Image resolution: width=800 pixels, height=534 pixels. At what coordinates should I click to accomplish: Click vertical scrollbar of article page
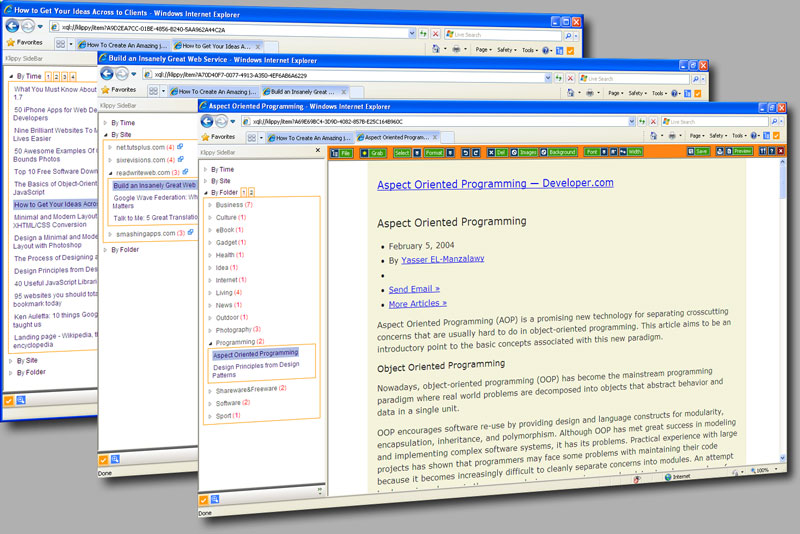783,310
